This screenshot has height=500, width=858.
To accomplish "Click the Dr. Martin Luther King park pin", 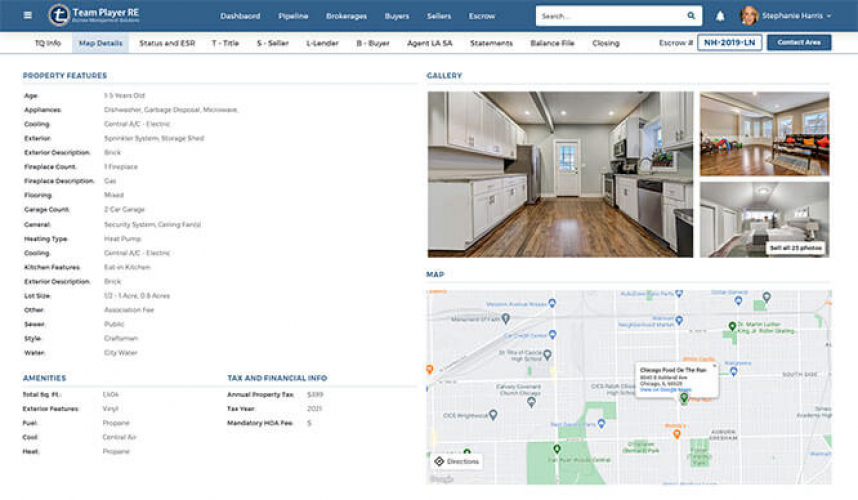I will (x=732, y=326).
